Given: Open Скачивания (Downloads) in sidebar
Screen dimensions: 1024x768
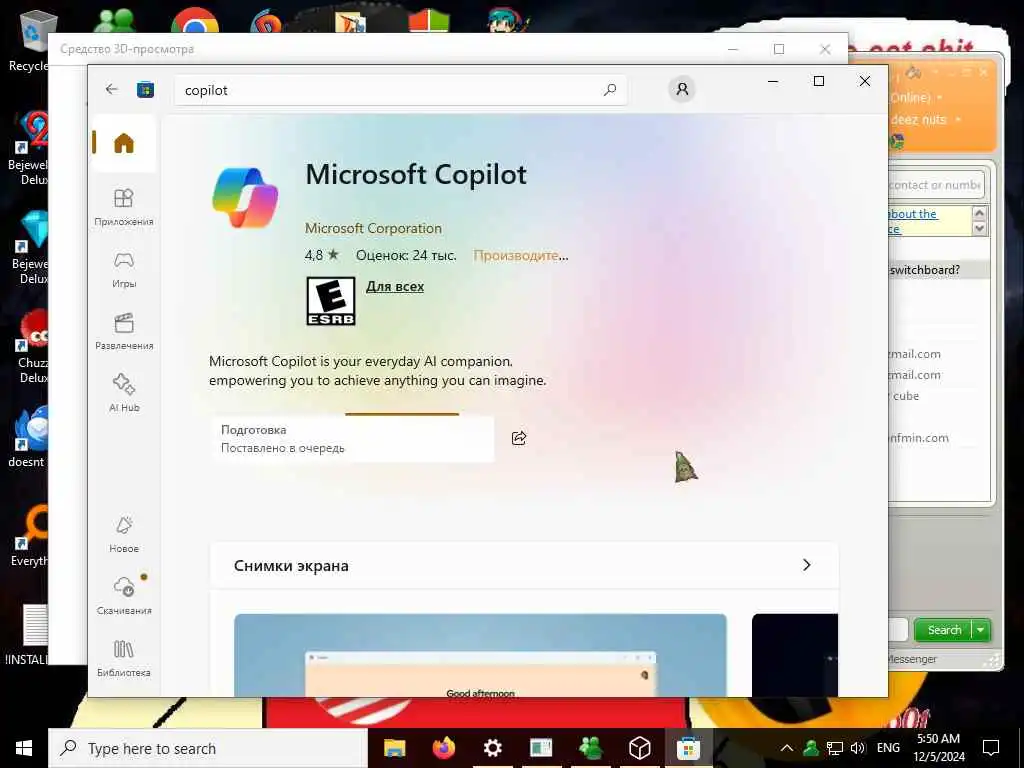Looking at the screenshot, I should click(x=124, y=596).
